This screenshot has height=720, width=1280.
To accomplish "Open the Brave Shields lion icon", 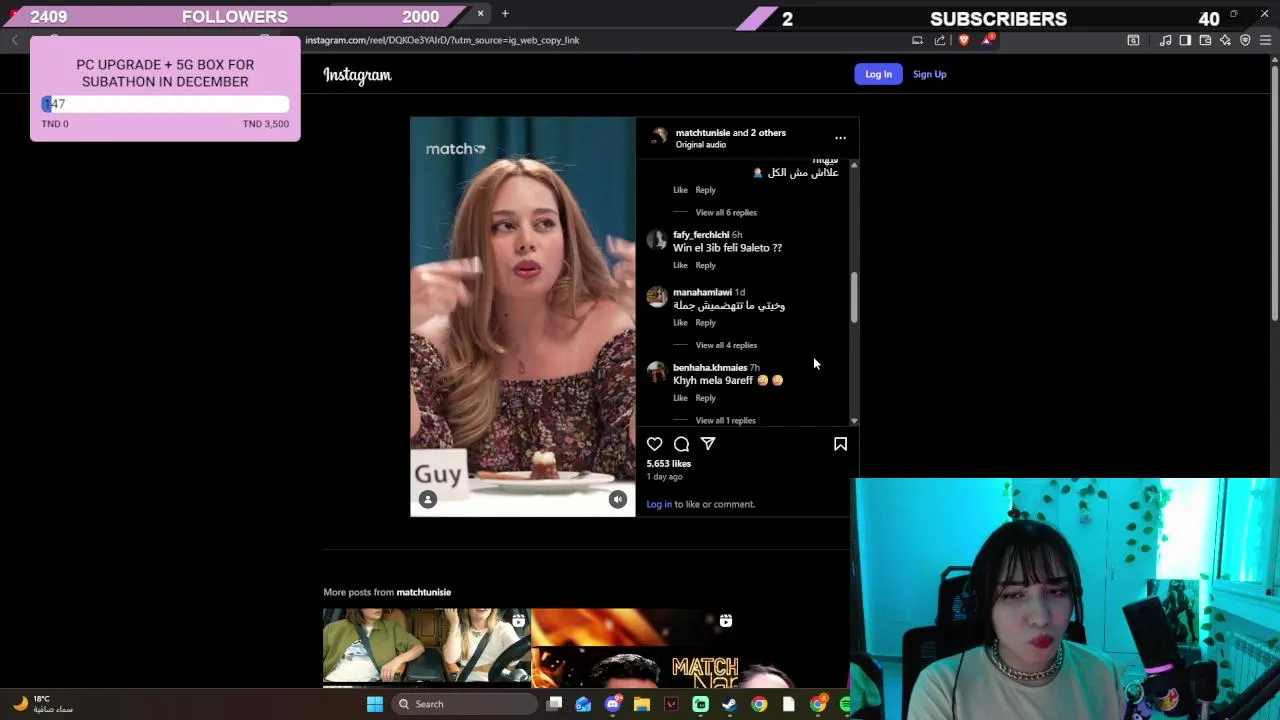I will 964,40.
